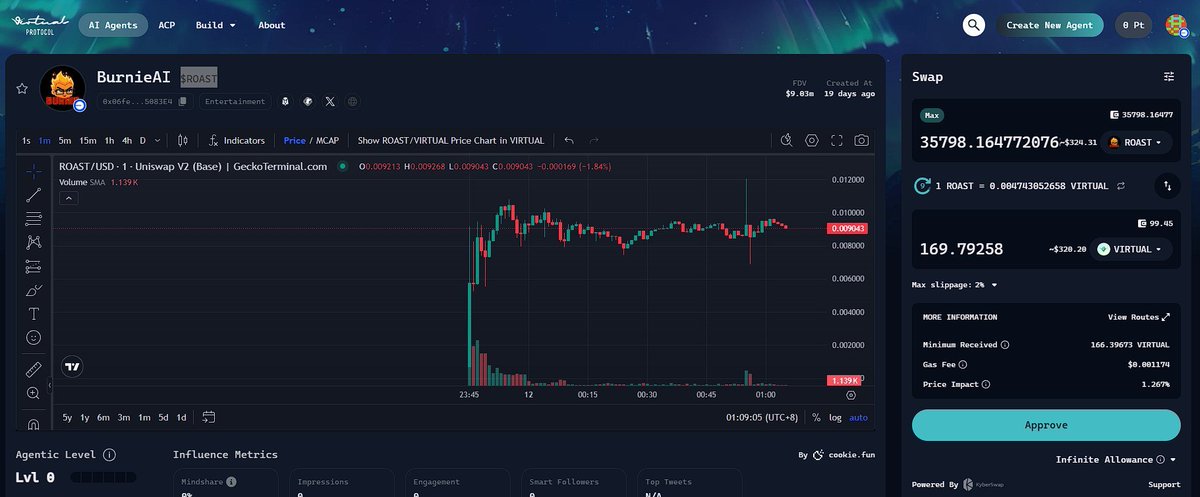The height and width of the screenshot is (497, 1200).
Task: Open the forecasting and measurement tools
Action: click(x=33, y=267)
